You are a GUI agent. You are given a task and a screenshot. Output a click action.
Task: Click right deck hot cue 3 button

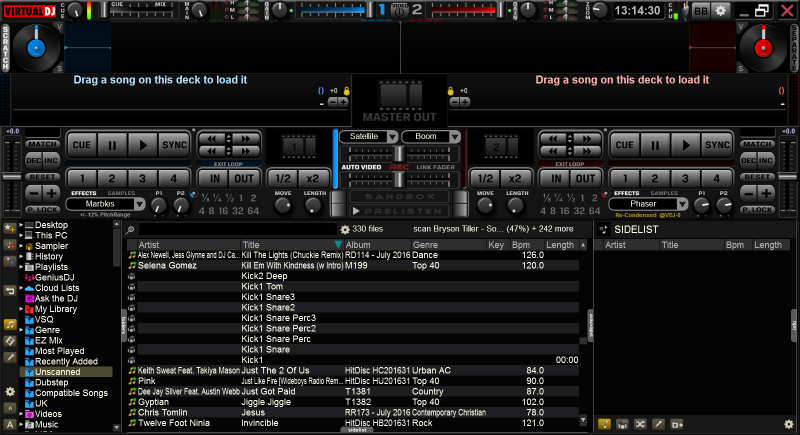click(x=685, y=178)
